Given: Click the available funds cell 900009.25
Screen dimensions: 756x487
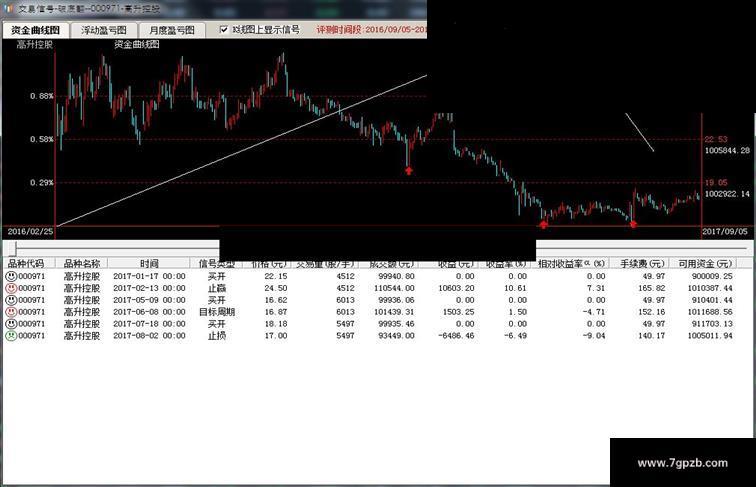Looking at the screenshot, I should pos(712,276).
